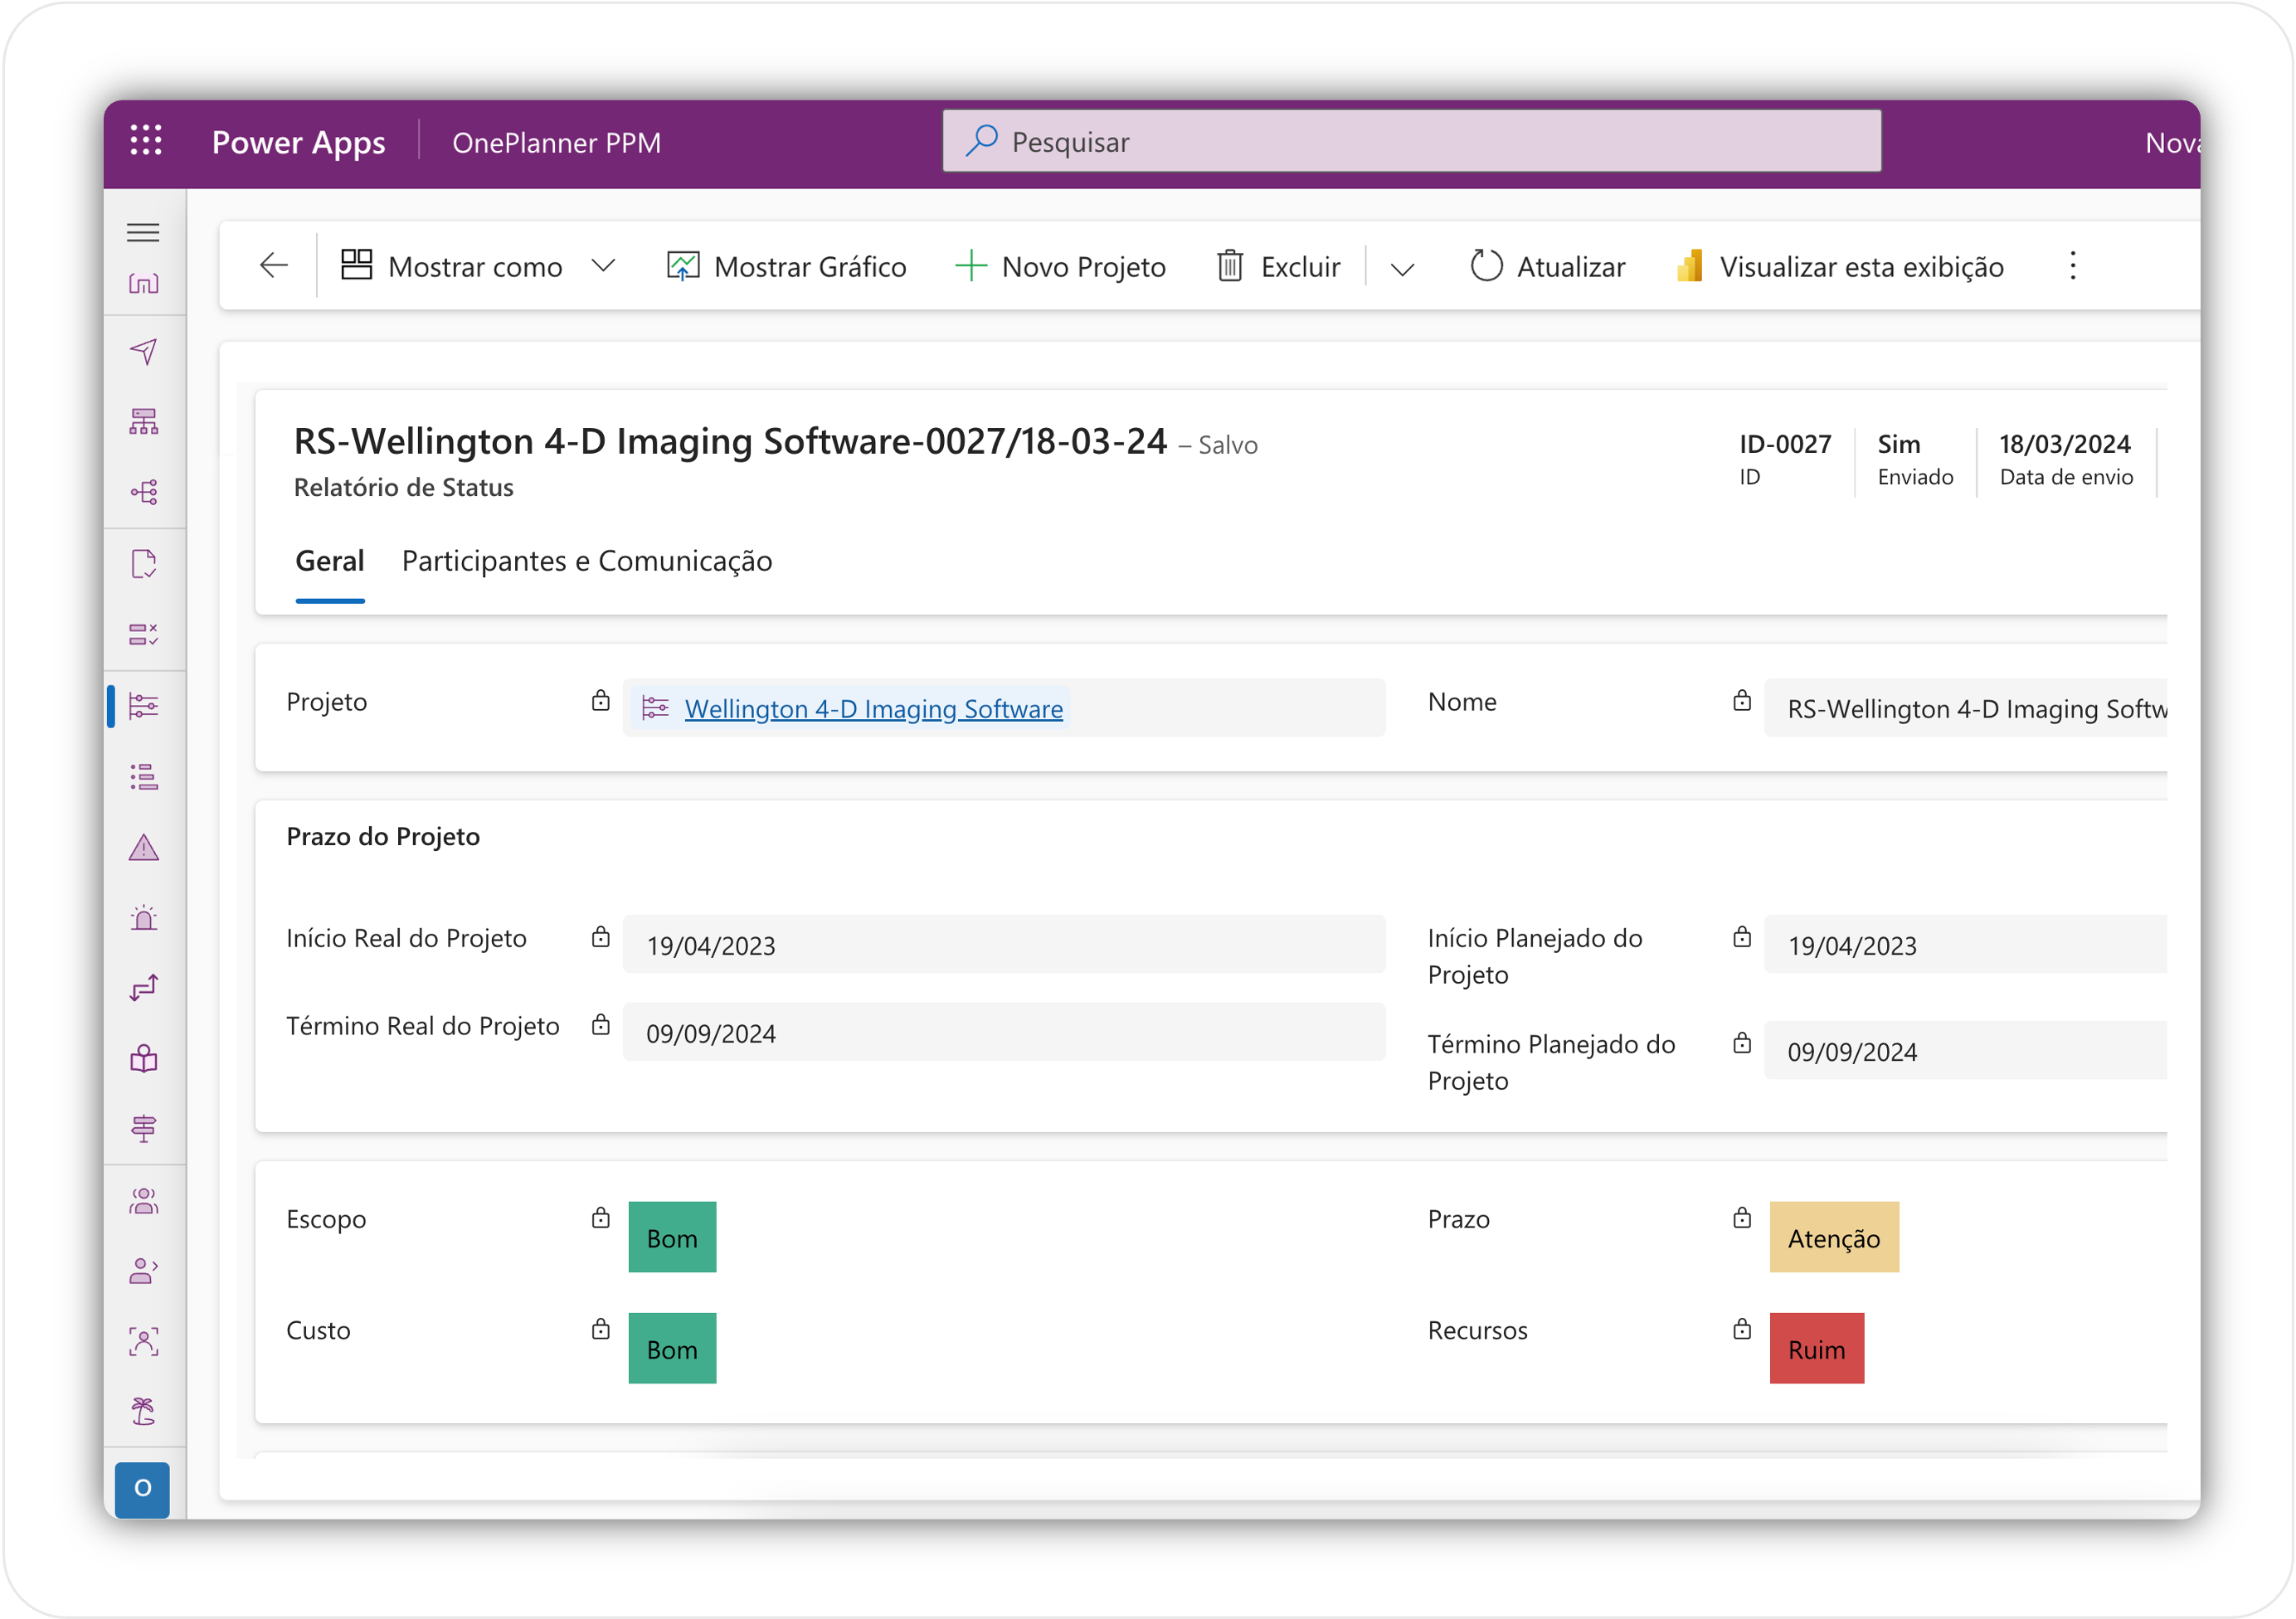Open the branching nodes sidebar icon
2296x1619 pixels.
tap(143, 492)
